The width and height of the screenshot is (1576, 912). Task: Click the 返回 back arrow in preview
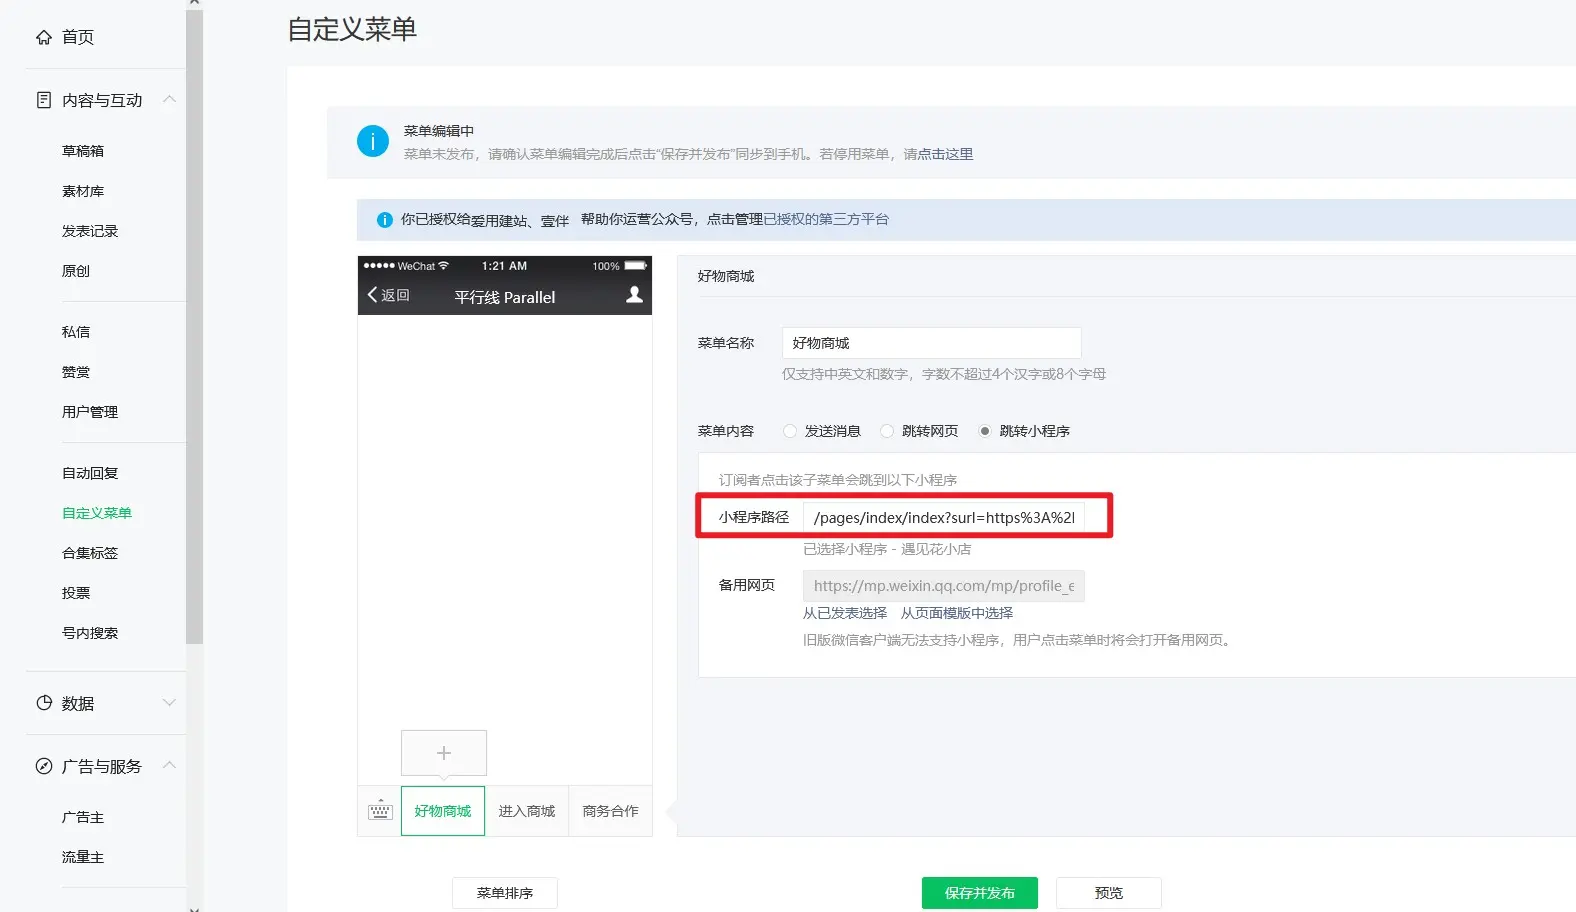[373, 295]
